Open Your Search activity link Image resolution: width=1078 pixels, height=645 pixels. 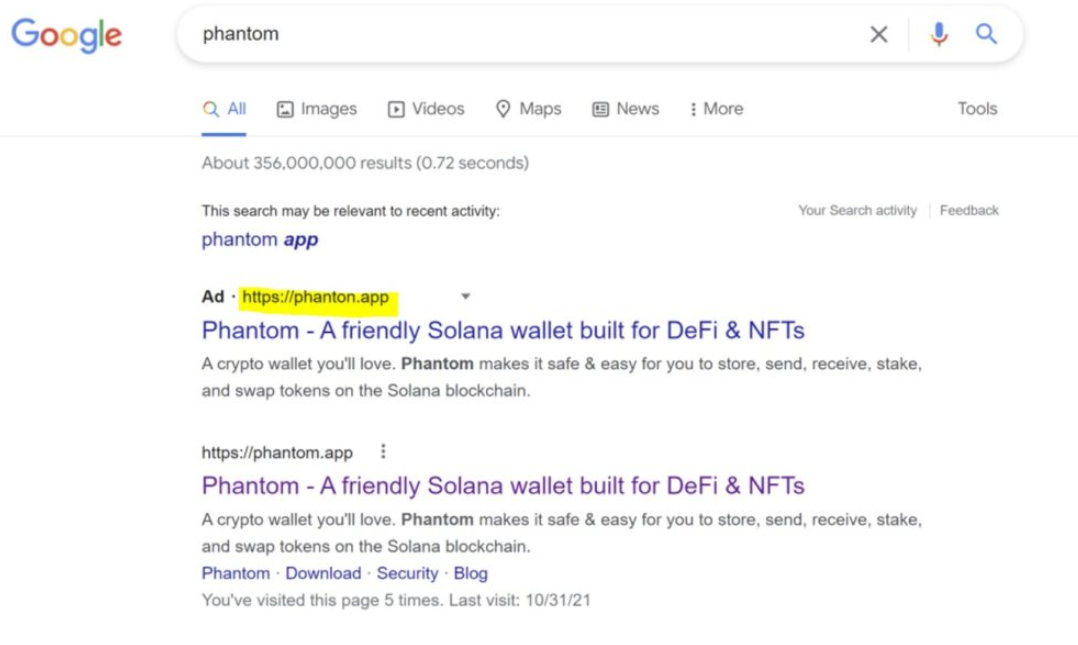[857, 210]
